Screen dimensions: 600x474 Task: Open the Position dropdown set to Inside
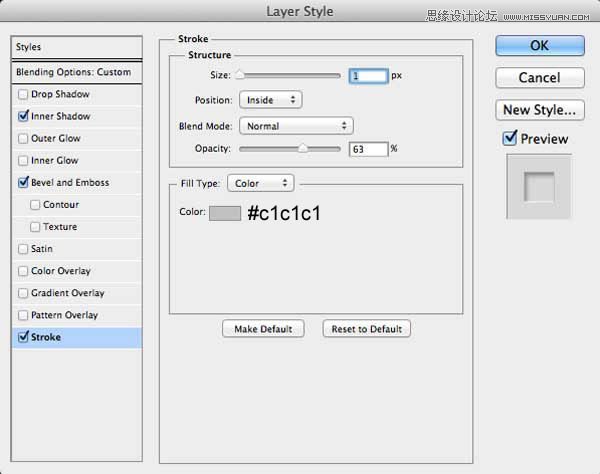coord(270,100)
